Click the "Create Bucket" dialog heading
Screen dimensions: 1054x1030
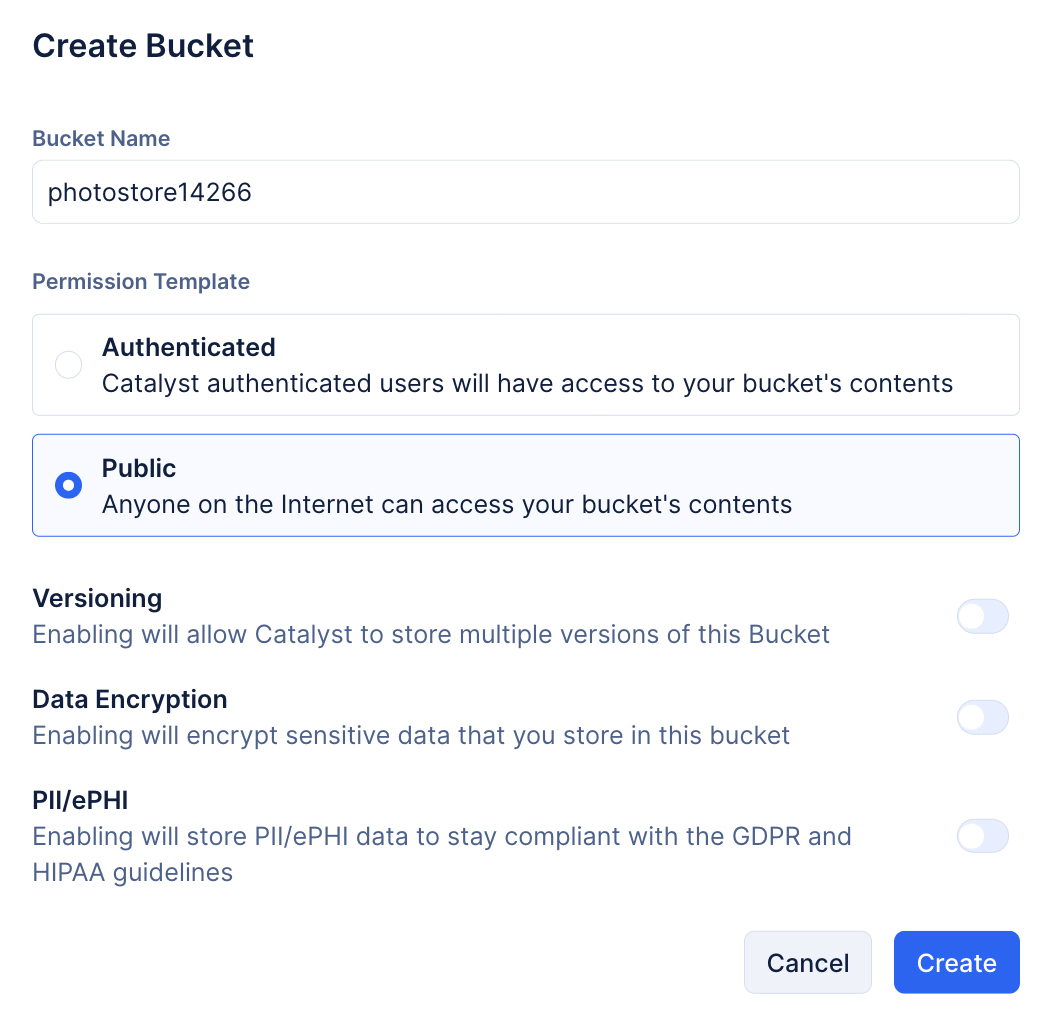(x=143, y=46)
